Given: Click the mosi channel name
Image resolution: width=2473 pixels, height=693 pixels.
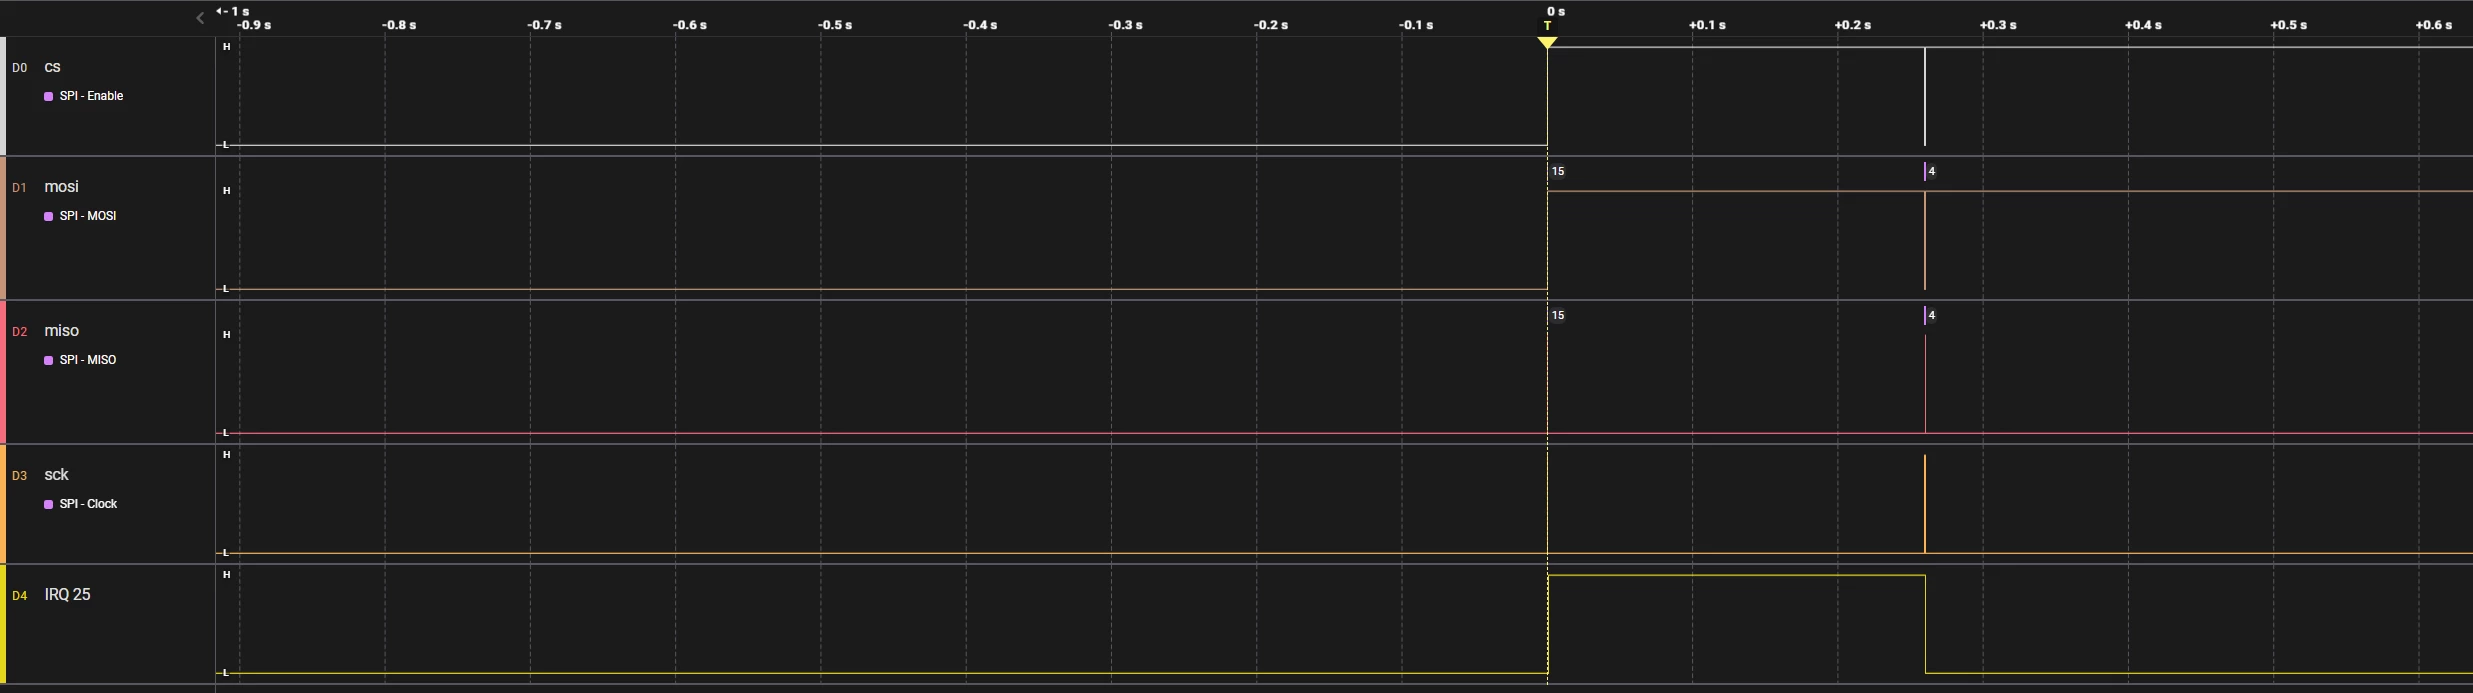Looking at the screenshot, I should [61, 187].
